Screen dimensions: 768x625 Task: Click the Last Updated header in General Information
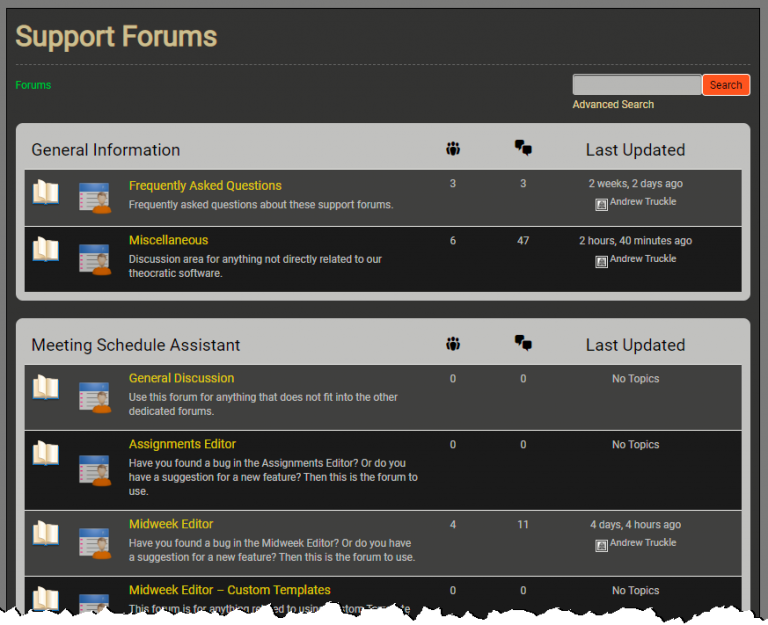(x=635, y=150)
